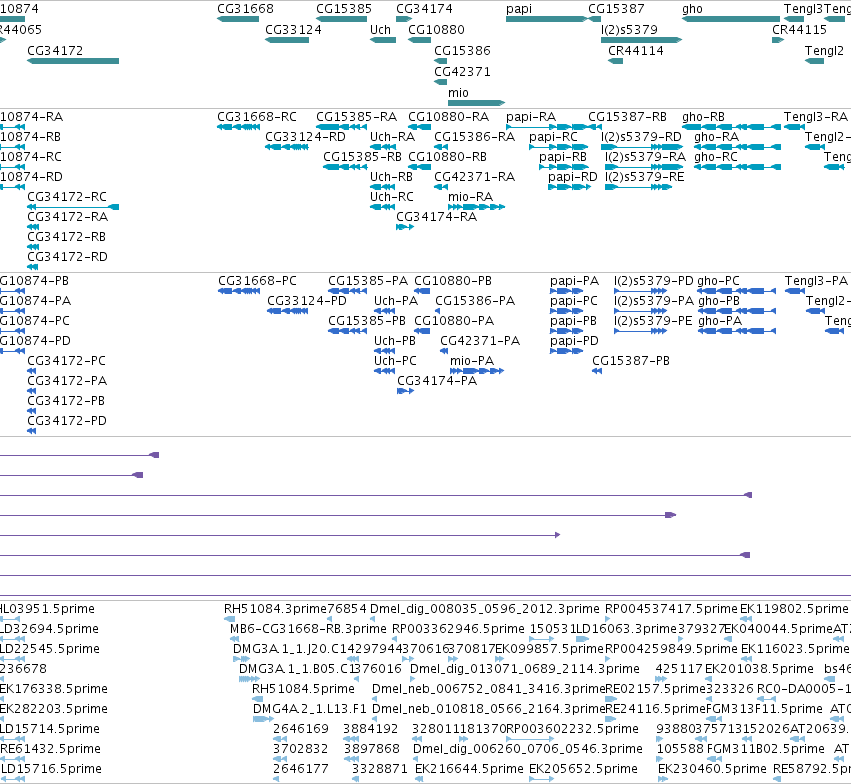Select the CG42371 gene label
The height and width of the screenshot is (784, 851).
(x=462, y=72)
